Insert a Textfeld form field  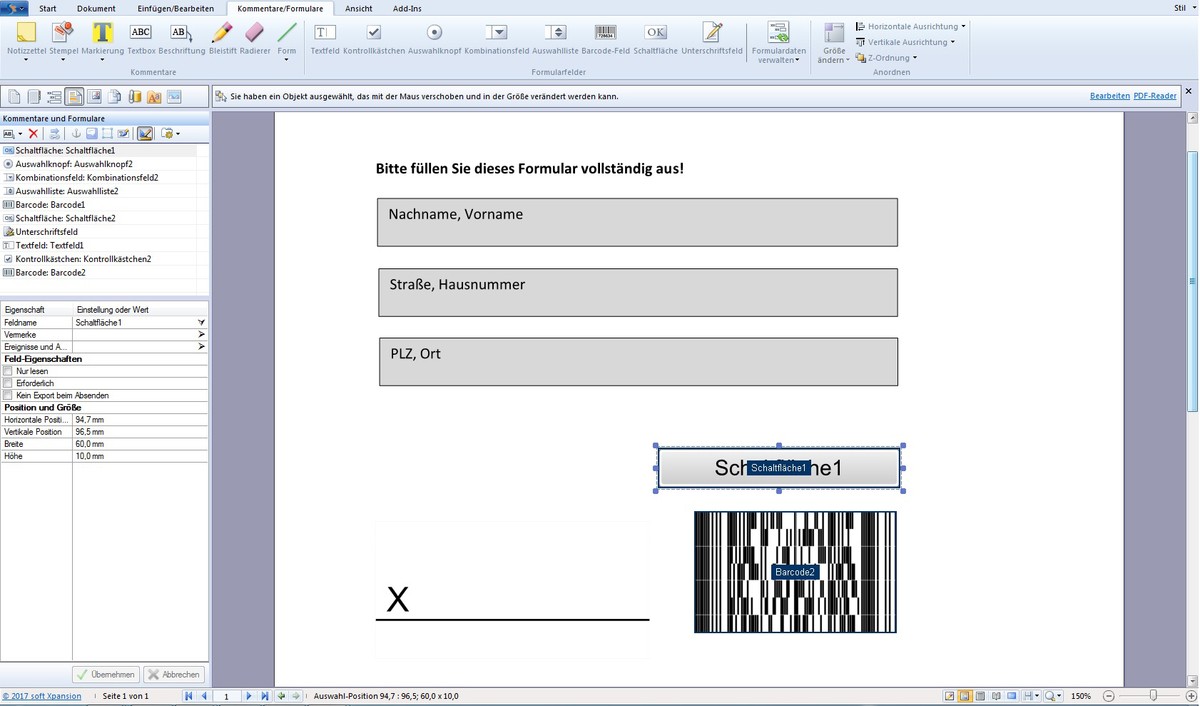[325, 37]
